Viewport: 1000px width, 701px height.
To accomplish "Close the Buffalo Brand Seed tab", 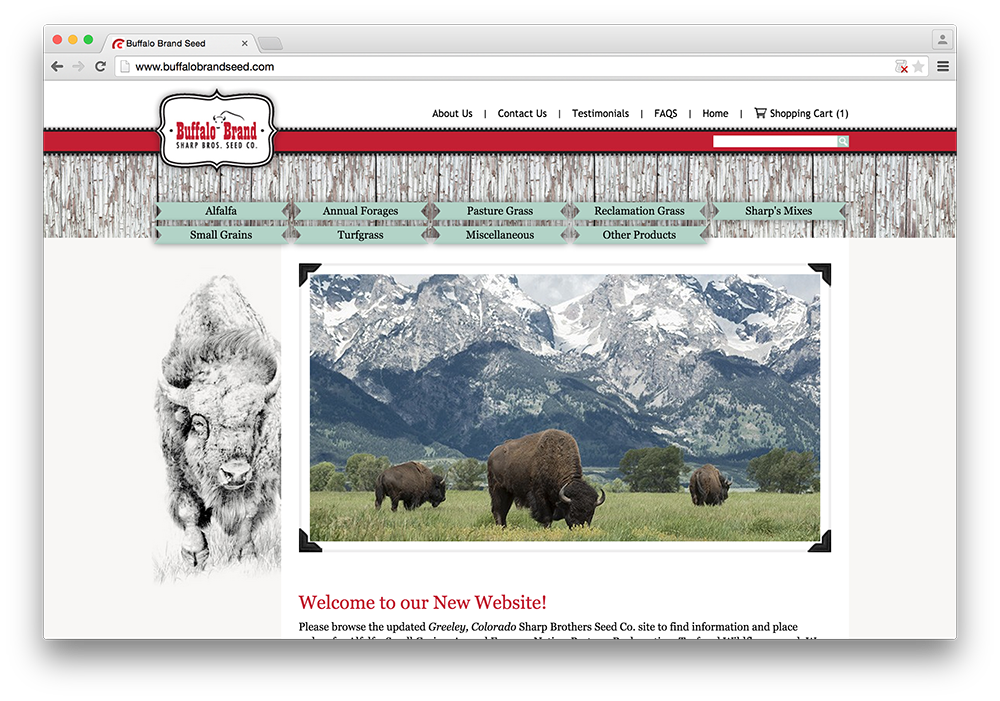I will (x=245, y=44).
